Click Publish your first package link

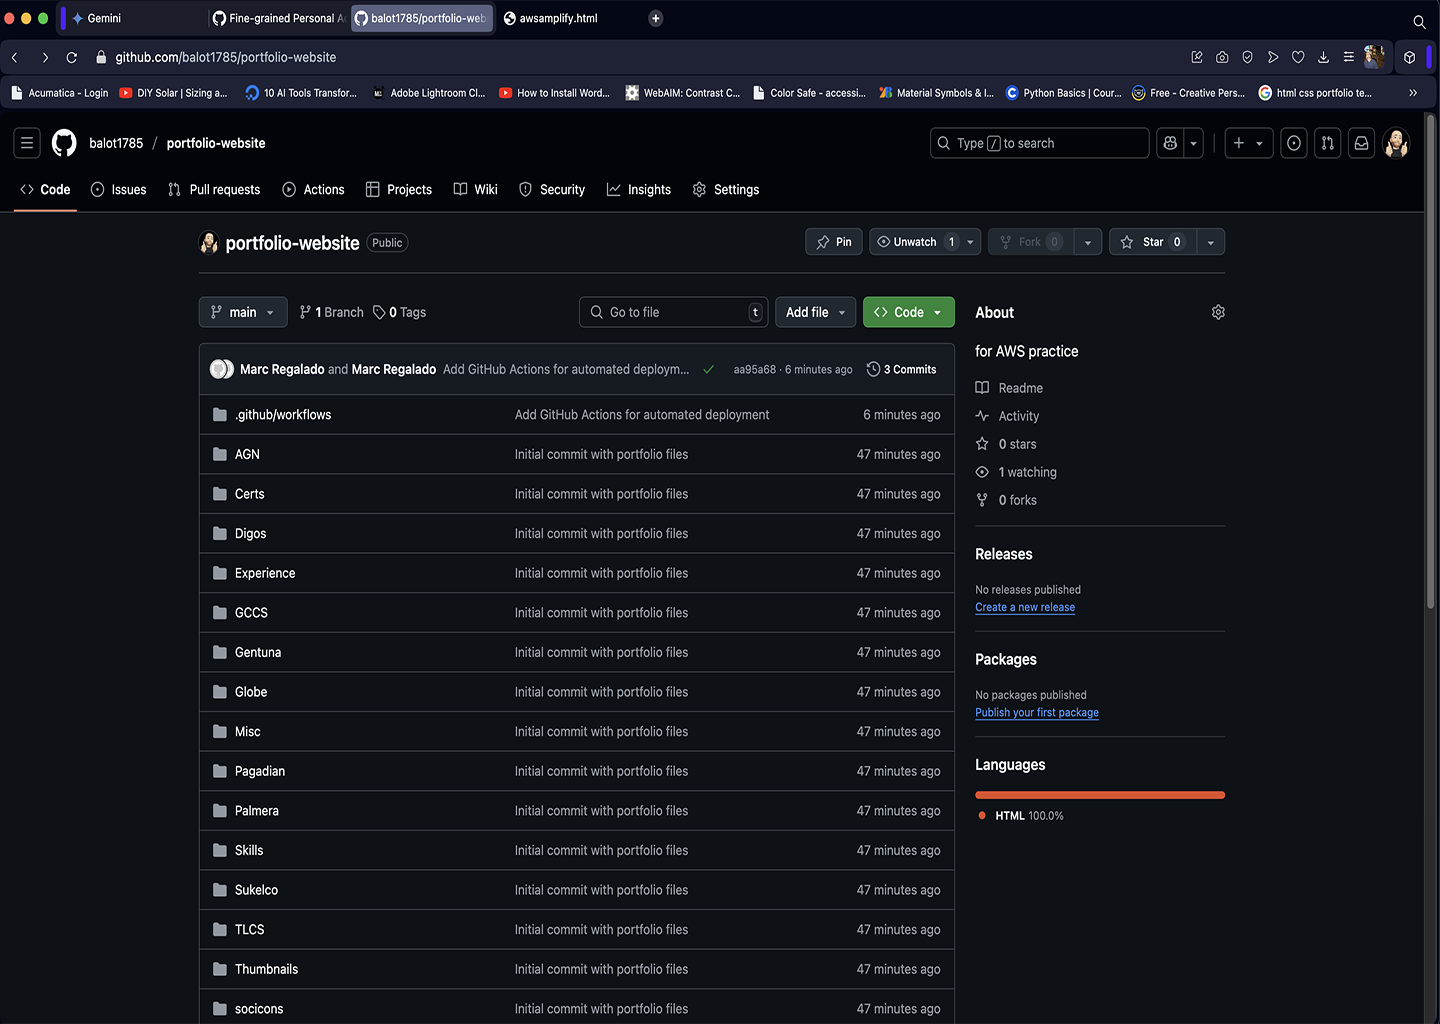pos(1036,713)
